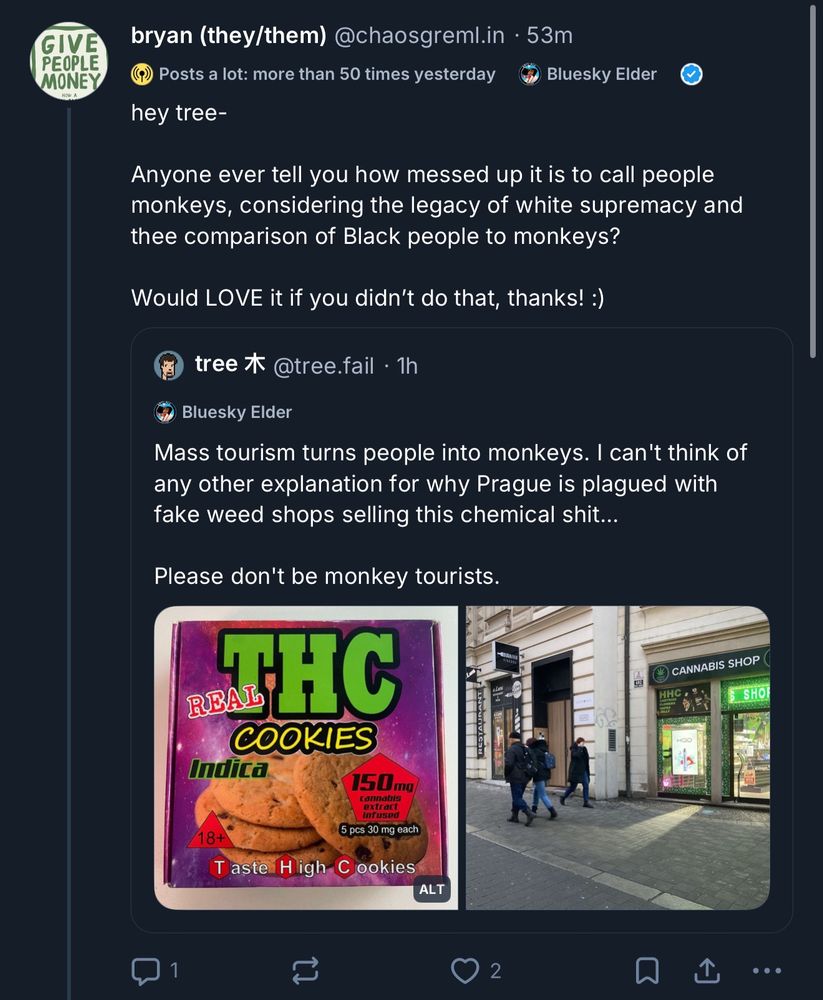The height and width of the screenshot is (1000, 823).
Task: Click tree's avatar in the quoted post
Action: pyautogui.click(x=168, y=365)
